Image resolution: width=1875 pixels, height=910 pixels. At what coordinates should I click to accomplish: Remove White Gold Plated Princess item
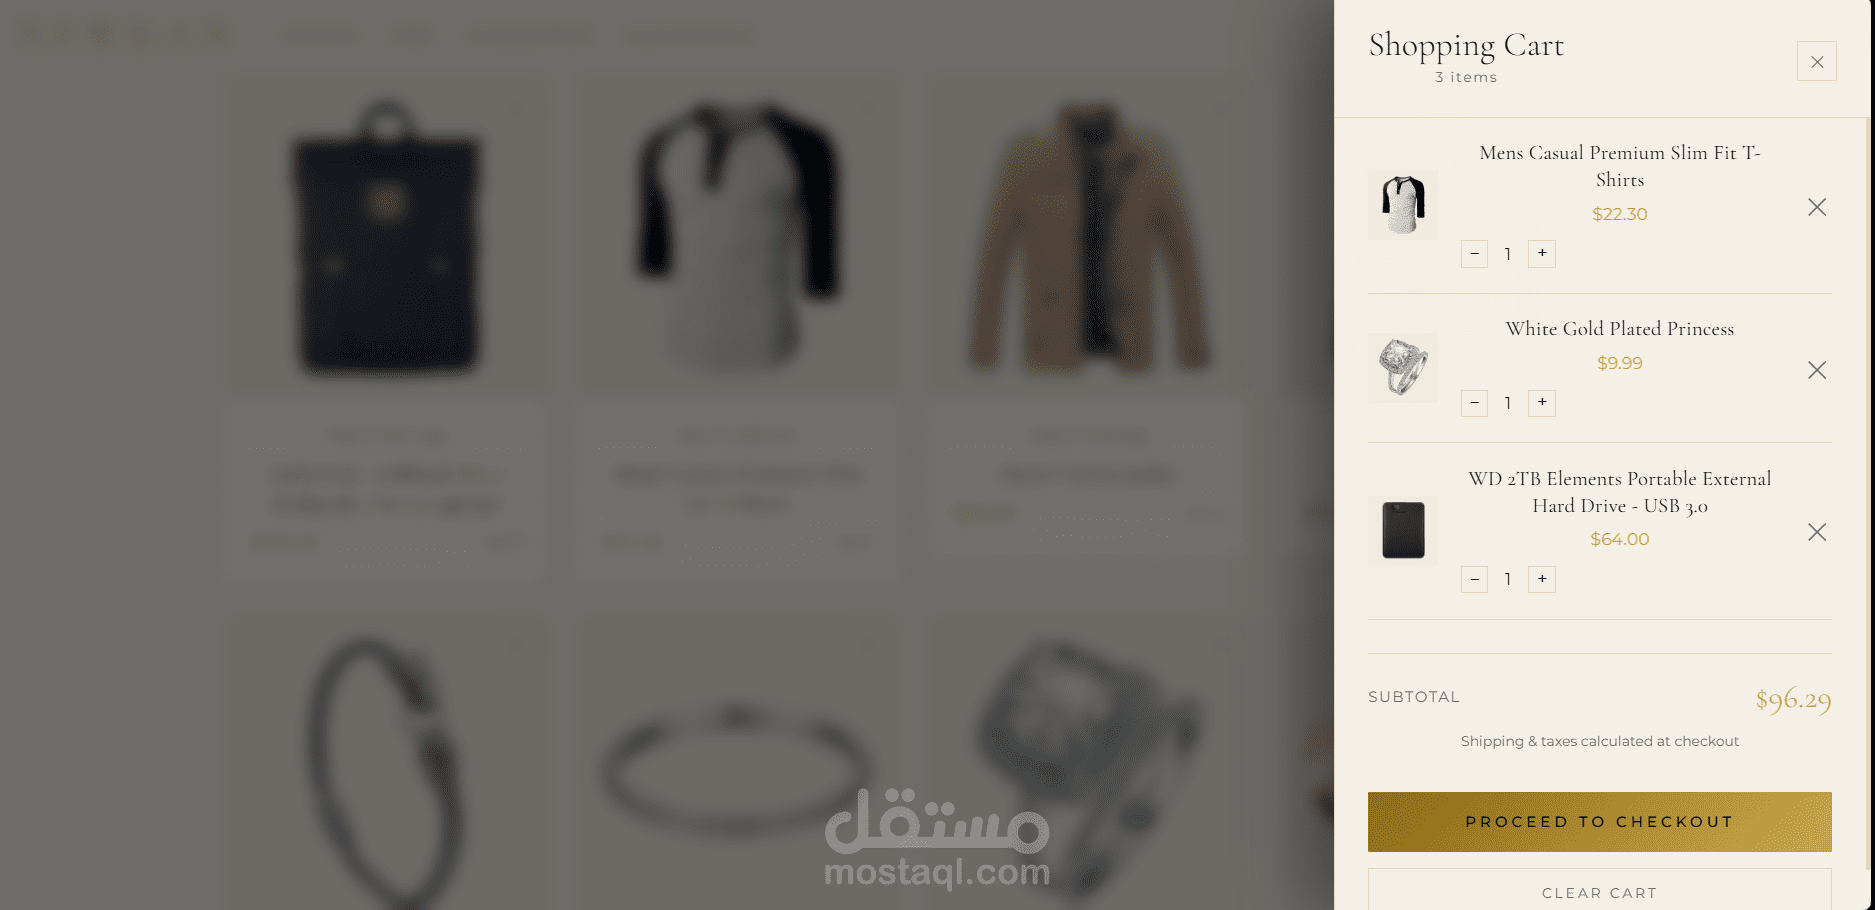(1817, 370)
